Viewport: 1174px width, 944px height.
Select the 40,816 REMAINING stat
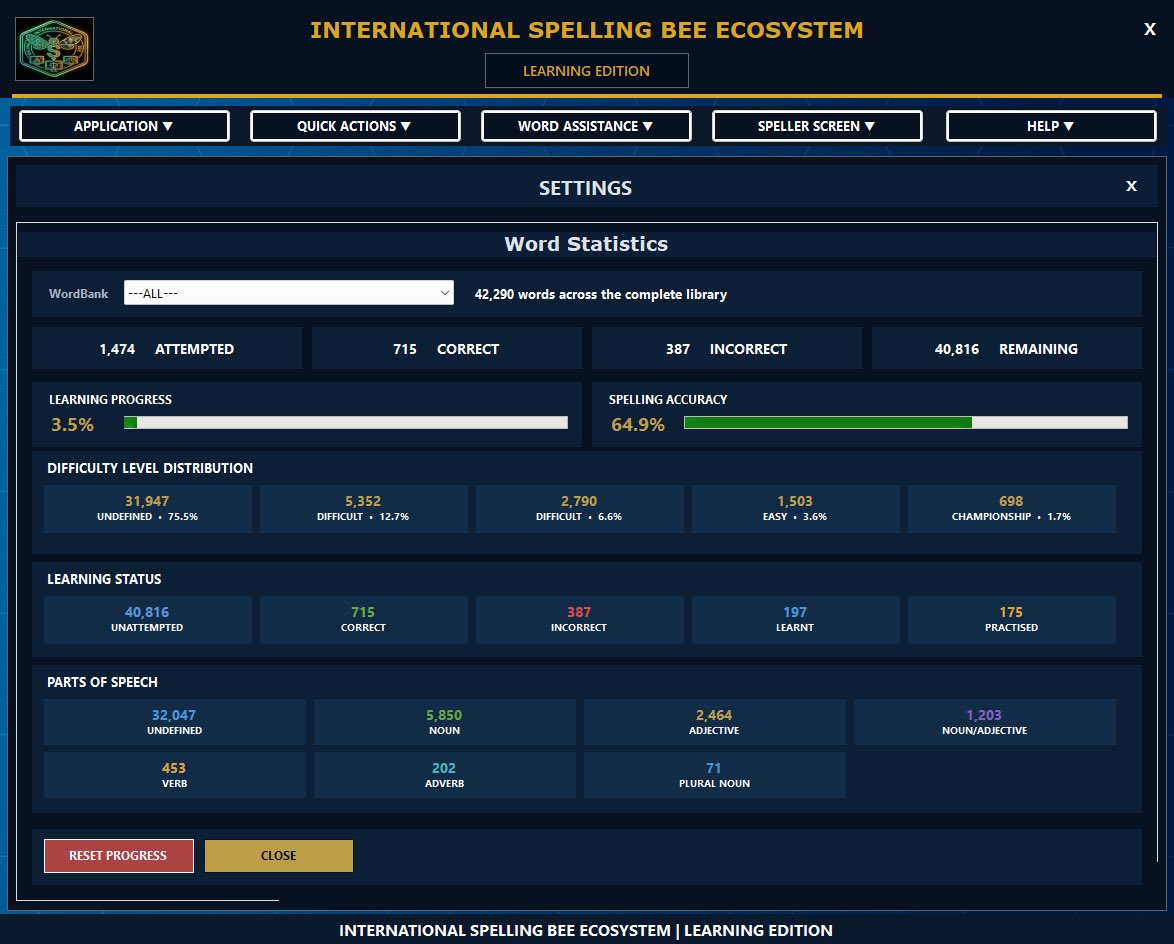1006,348
